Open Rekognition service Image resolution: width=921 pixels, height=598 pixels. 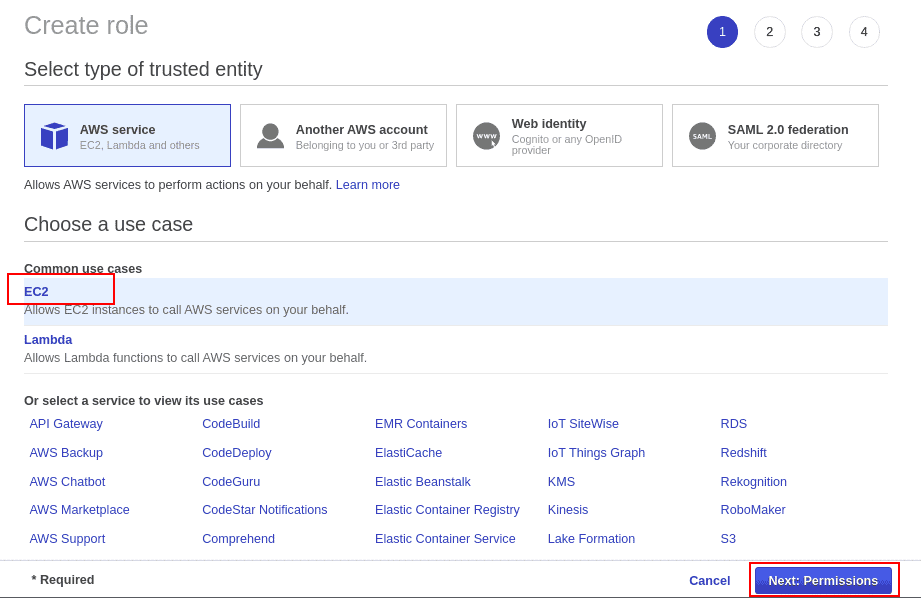coord(754,481)
